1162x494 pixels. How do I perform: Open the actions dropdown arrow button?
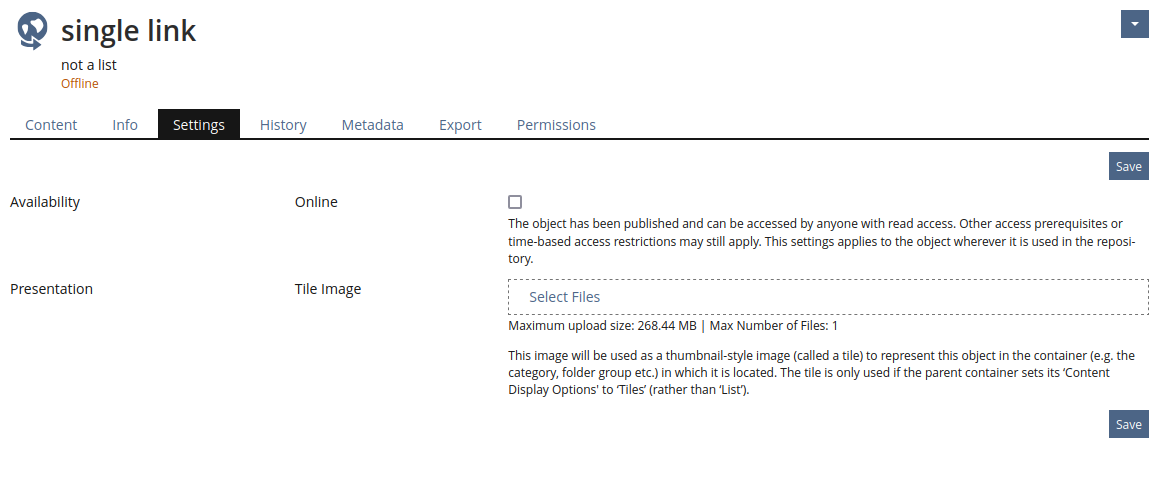[x=1134, y=24]
